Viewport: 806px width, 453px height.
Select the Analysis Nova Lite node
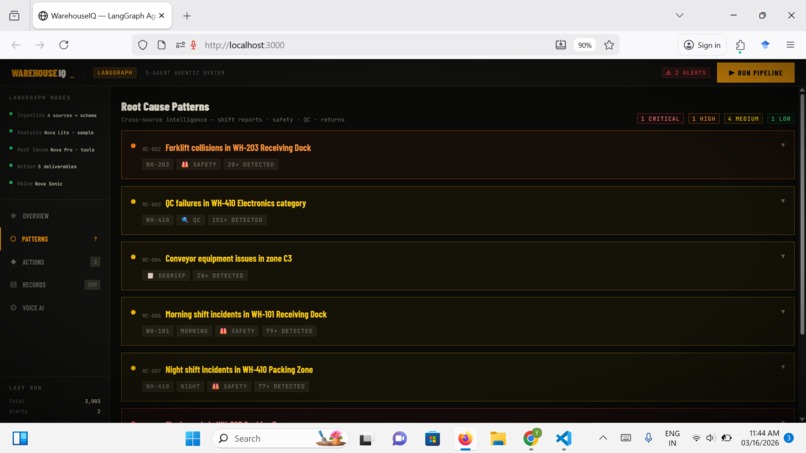tap(51, 132)
